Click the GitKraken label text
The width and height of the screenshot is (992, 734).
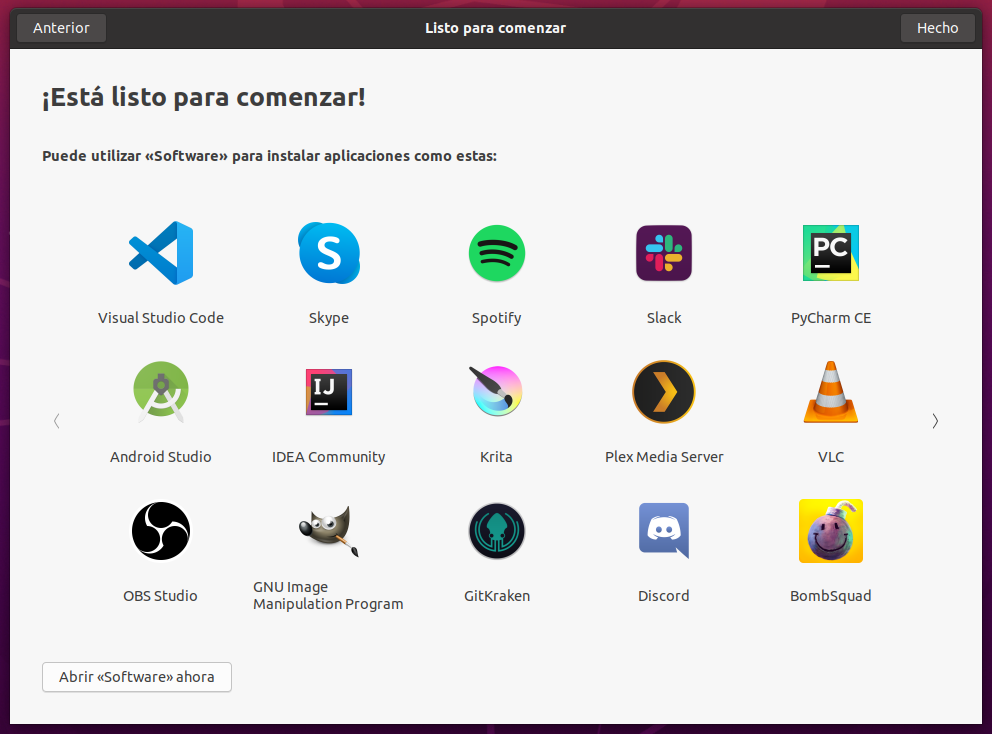(497, 596)
